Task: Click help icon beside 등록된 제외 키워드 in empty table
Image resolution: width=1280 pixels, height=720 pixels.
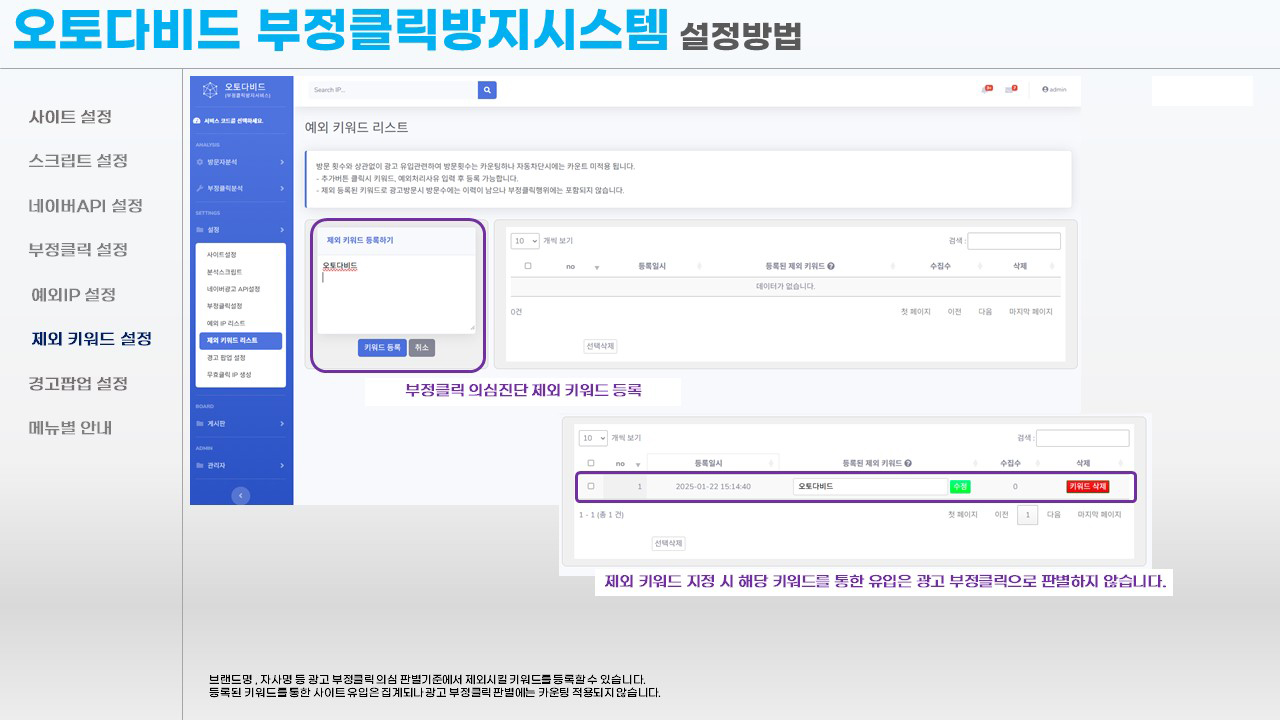Action: [x=831, y=267]
